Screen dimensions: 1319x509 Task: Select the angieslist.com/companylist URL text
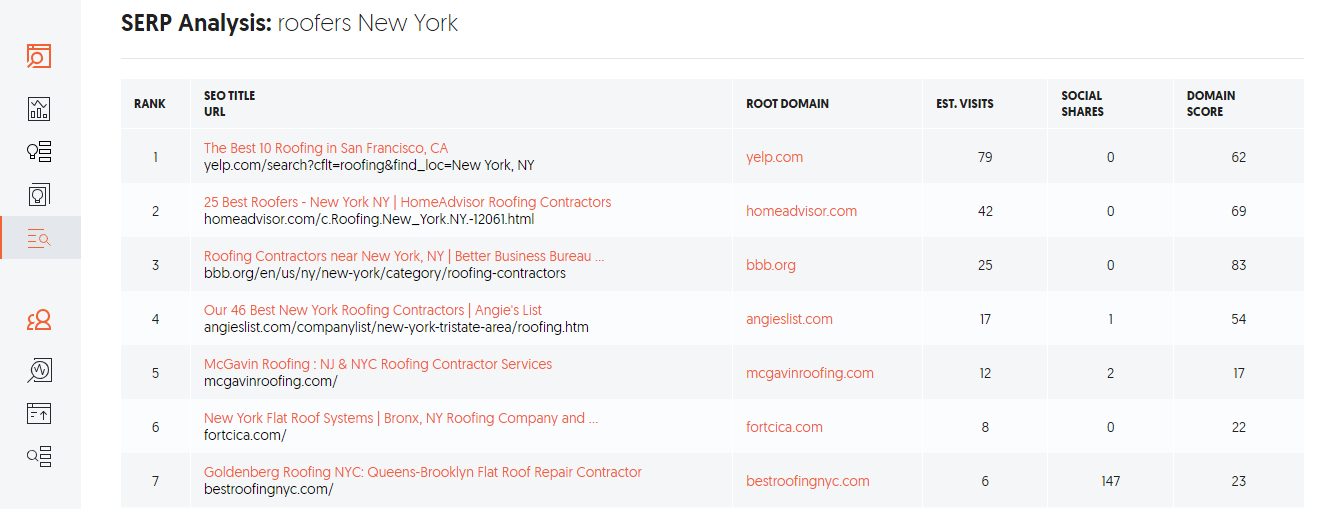click(x=396, y=327)
